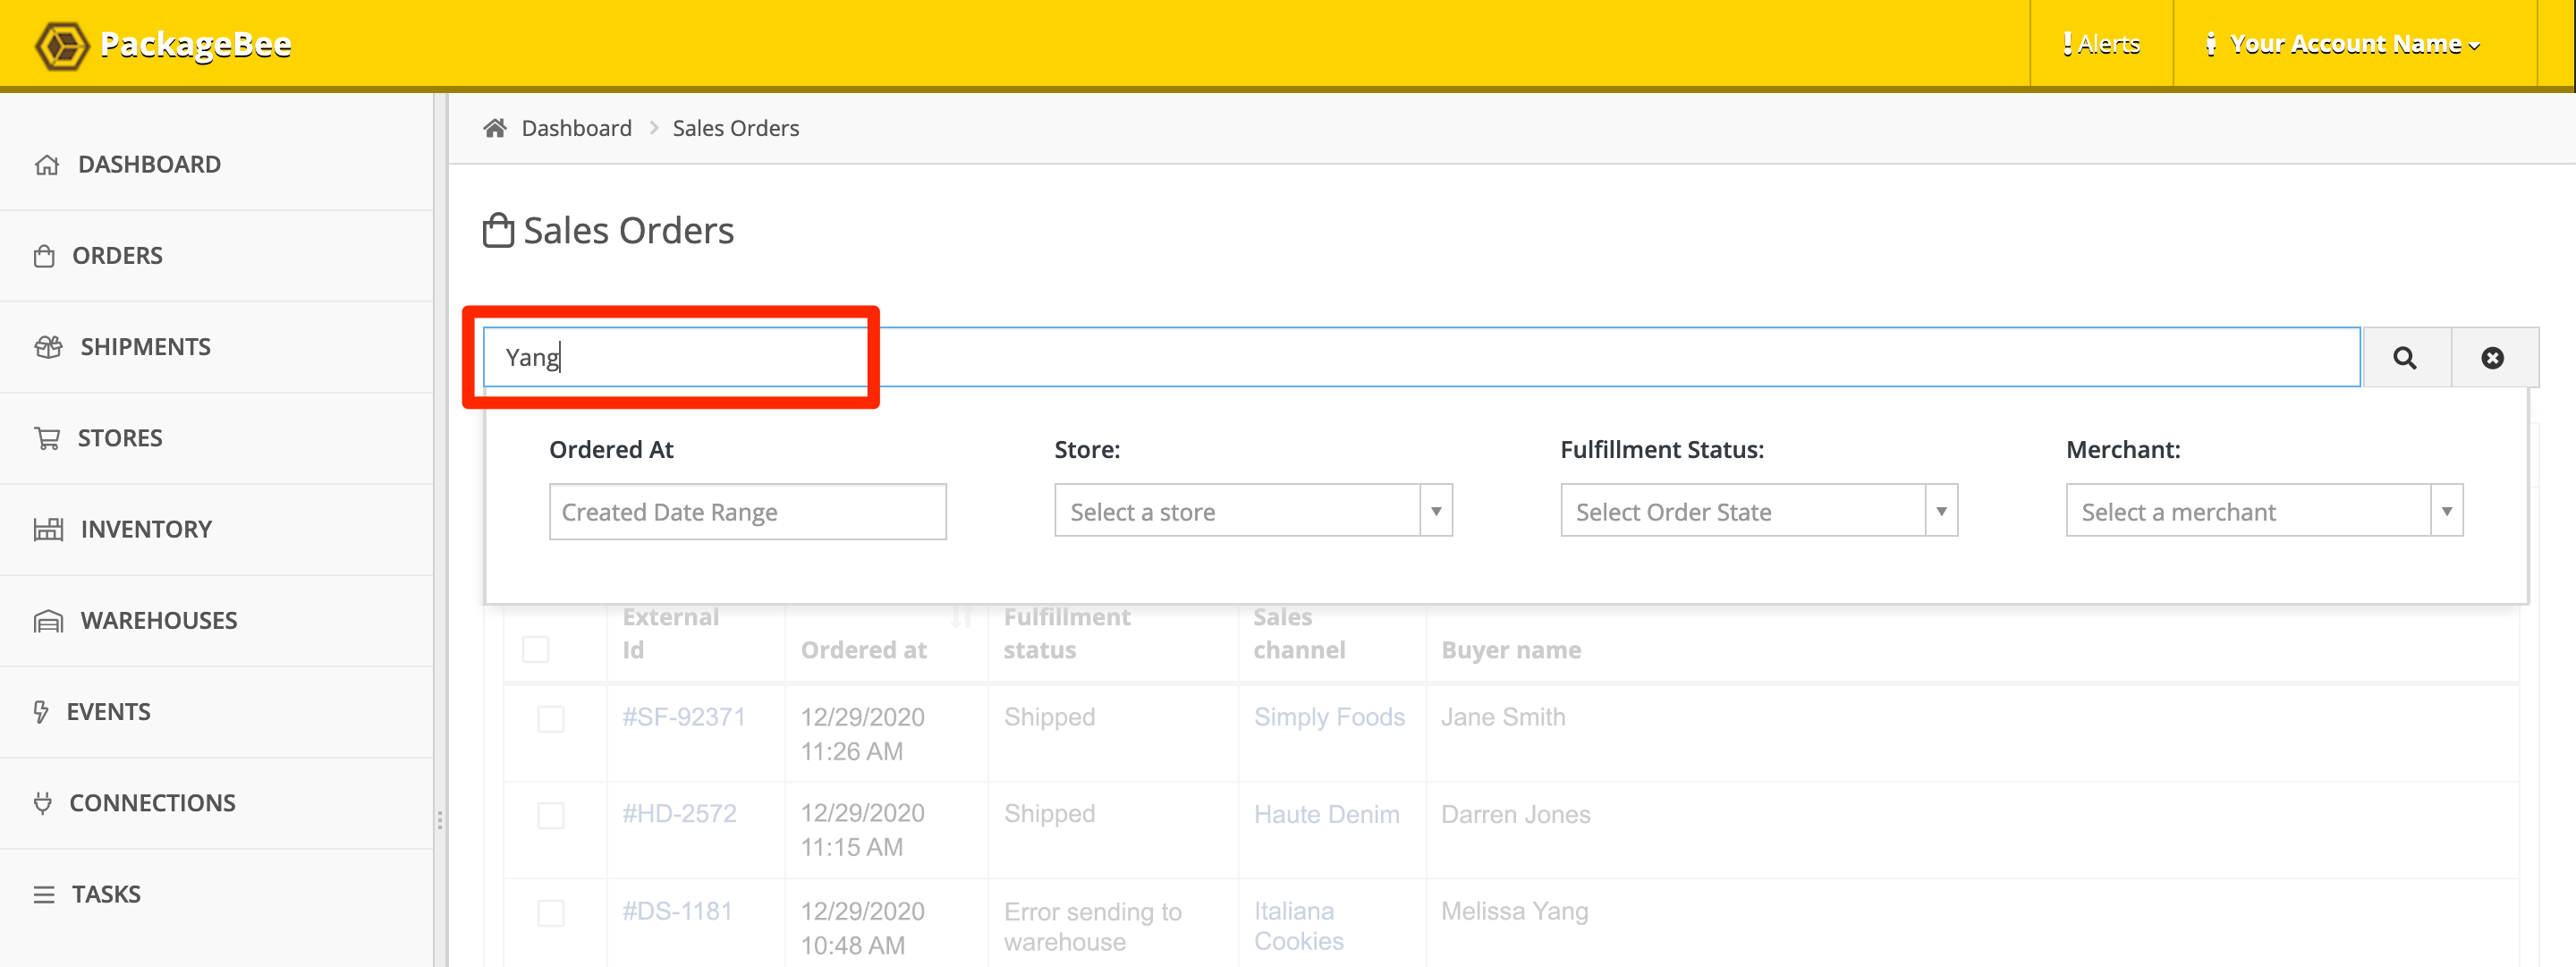Click the External Id column header
Image resolution: width=2576 pixels, height=967 pixels.
pyautogui.click(x=670, y=633)
